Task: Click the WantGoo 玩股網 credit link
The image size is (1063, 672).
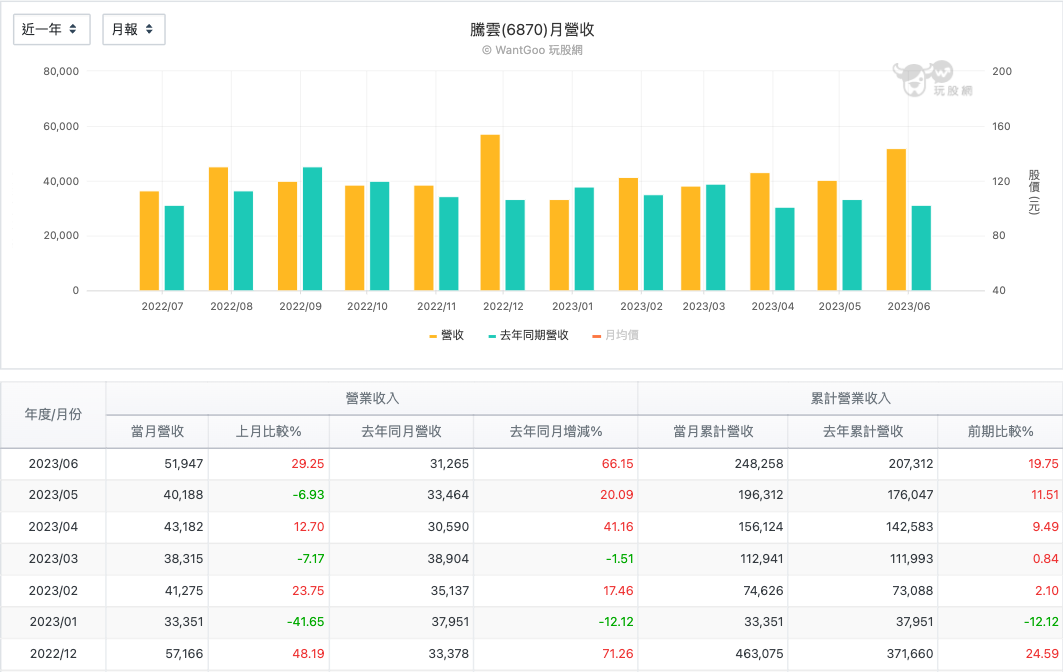Action: click(532, 50)
